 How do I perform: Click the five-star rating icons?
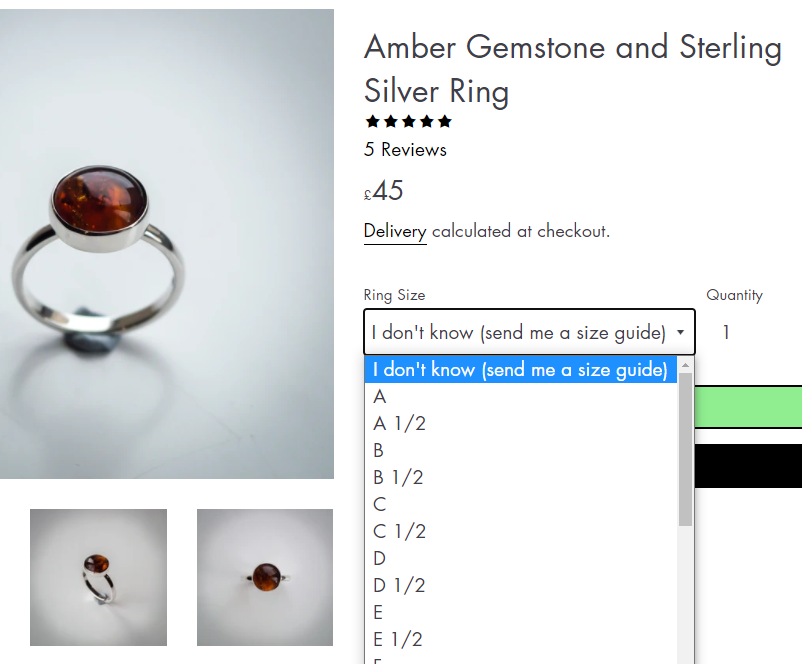(x=408, y=122)
